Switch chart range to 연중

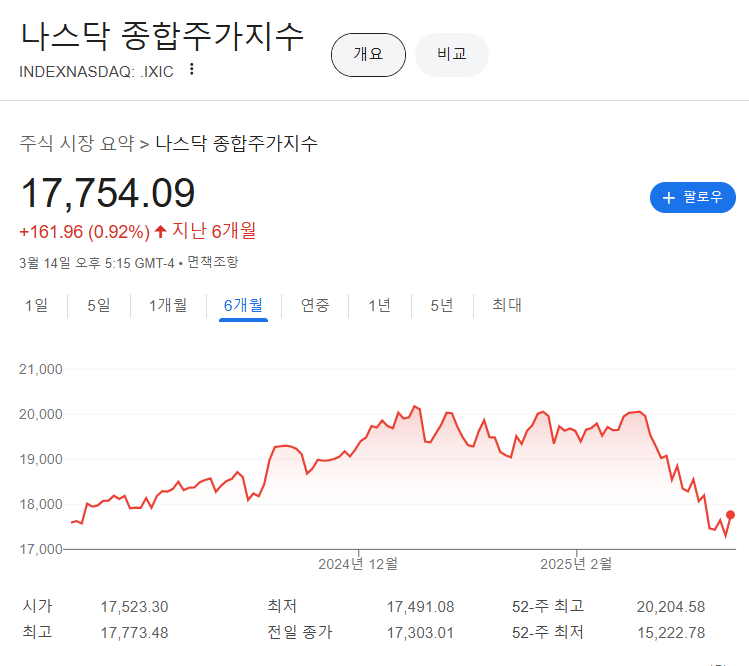click(x=315, y=305)
